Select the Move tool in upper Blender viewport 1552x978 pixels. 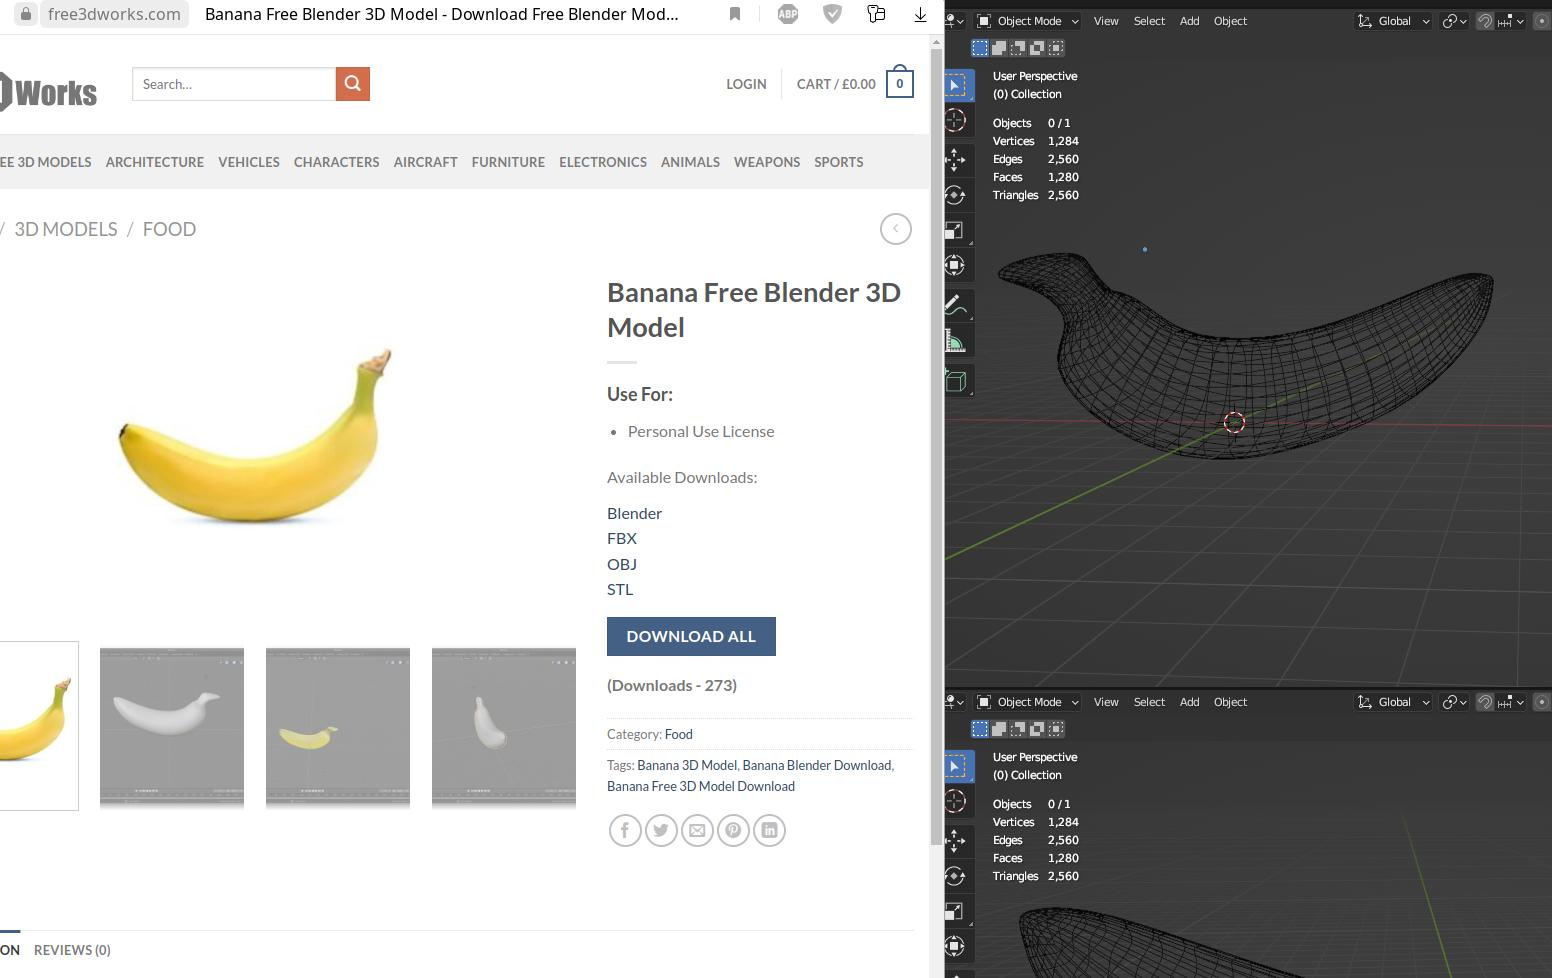(x=955, y=159)
